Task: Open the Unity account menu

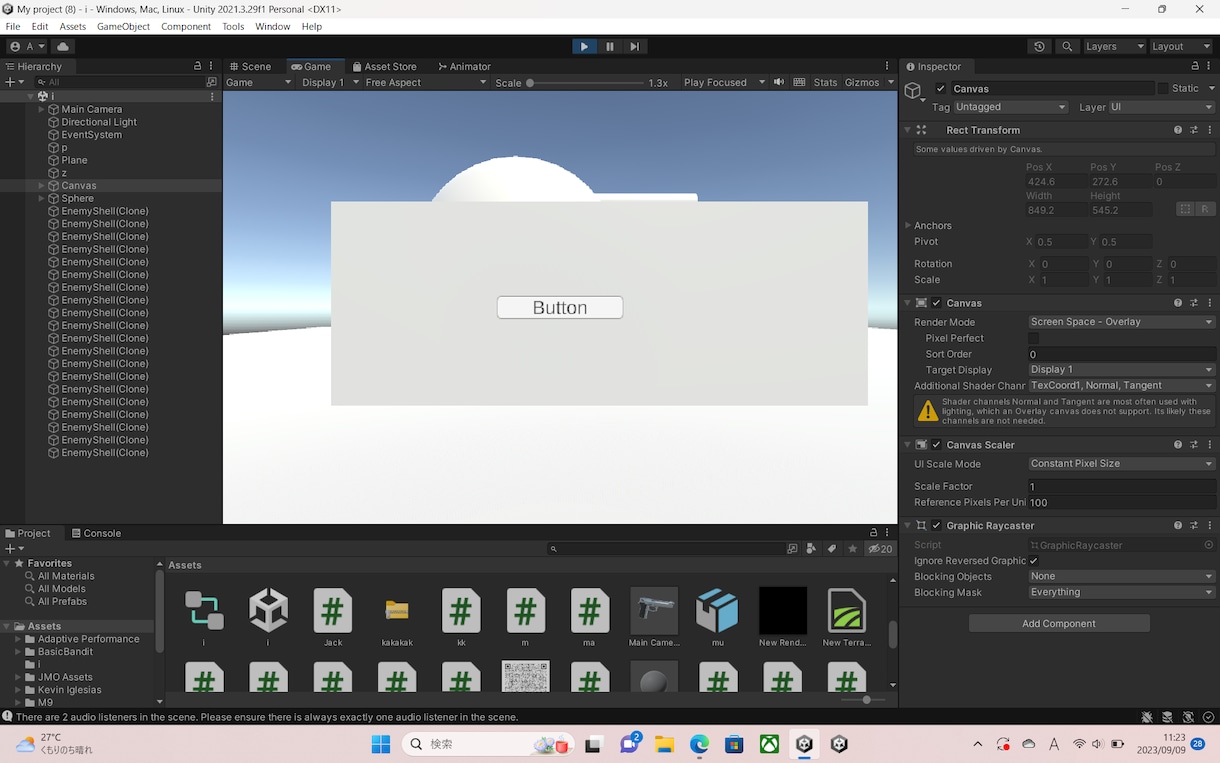Action: [26, 46]
